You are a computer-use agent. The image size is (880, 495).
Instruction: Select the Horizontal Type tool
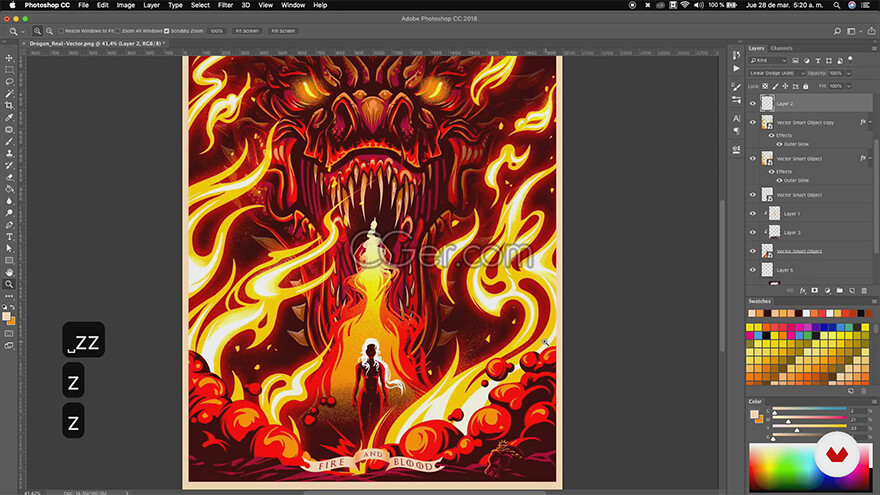coord(9,237)
